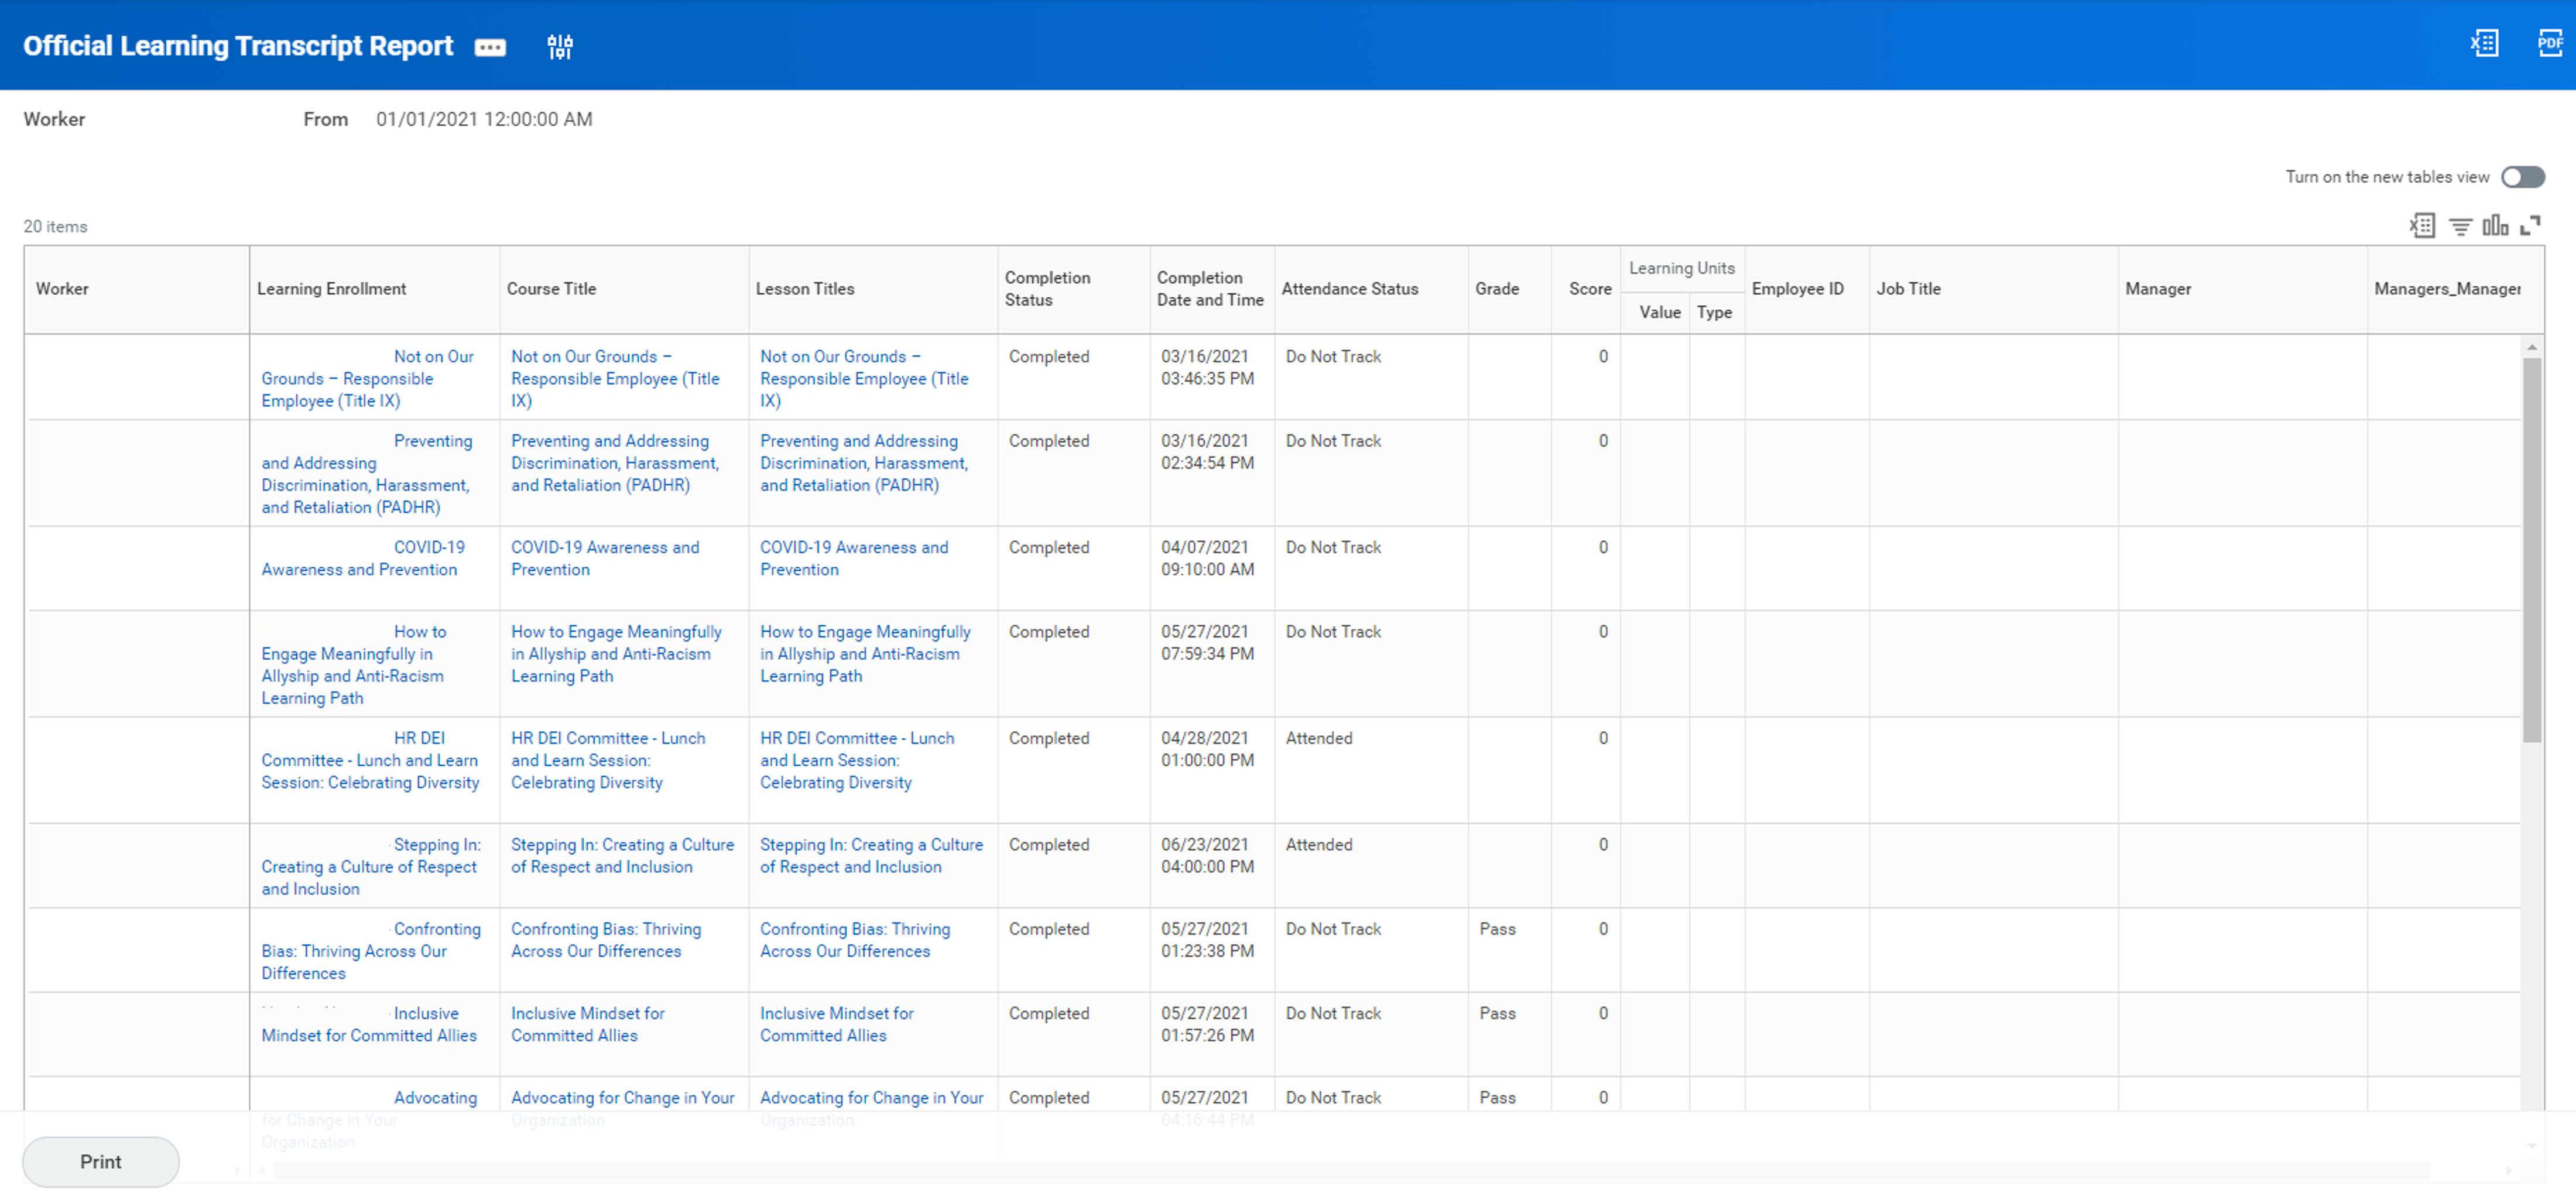Open Confronting Bias course title link
This screenshot has height=1203, width=2576.
click(606, 940)
